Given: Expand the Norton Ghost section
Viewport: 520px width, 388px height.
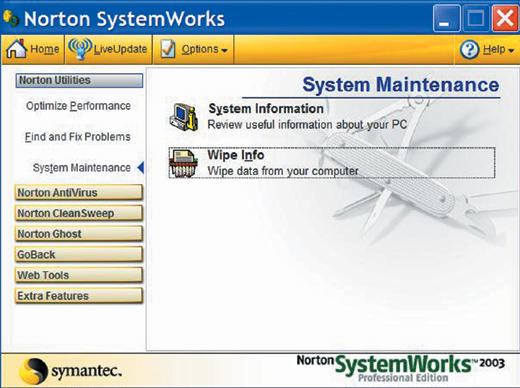Looking at the screenshot, I should pos(79,234).
